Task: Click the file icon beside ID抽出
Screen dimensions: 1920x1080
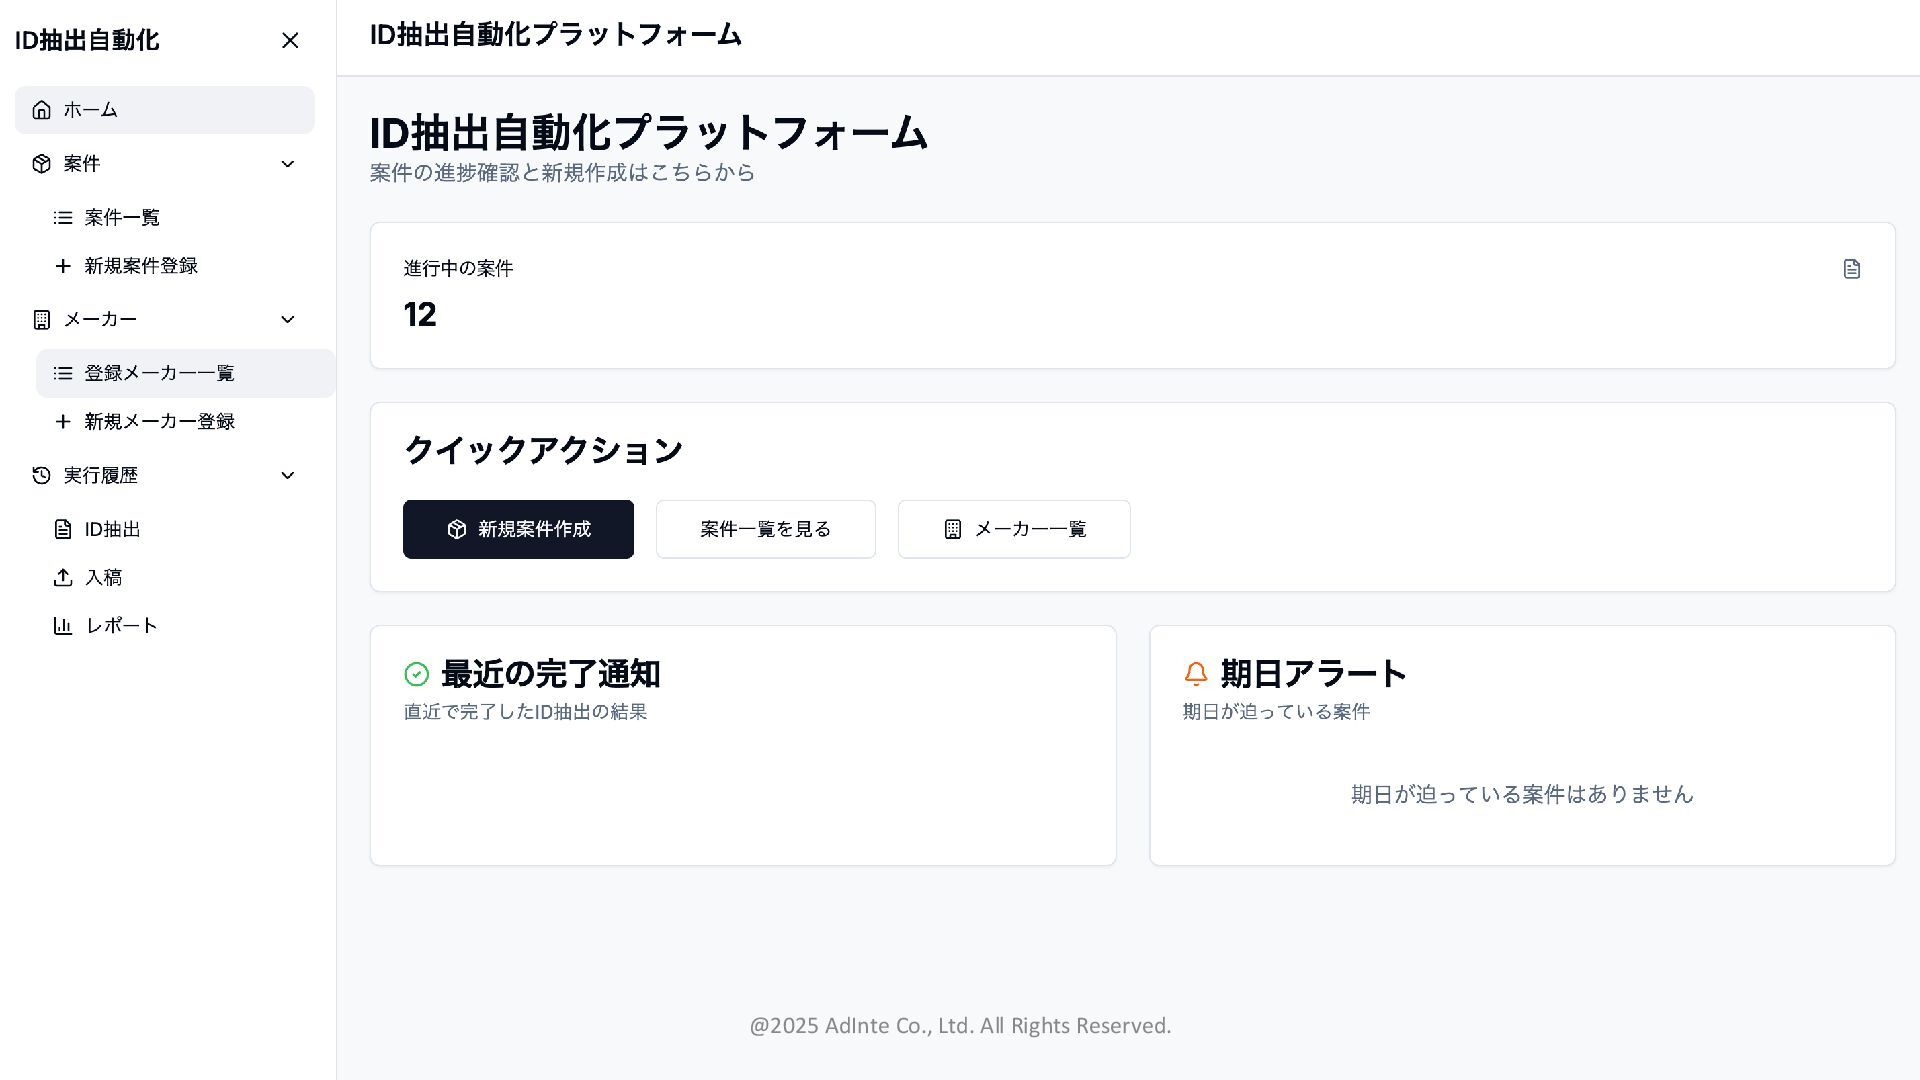Action: click(63, 530)
